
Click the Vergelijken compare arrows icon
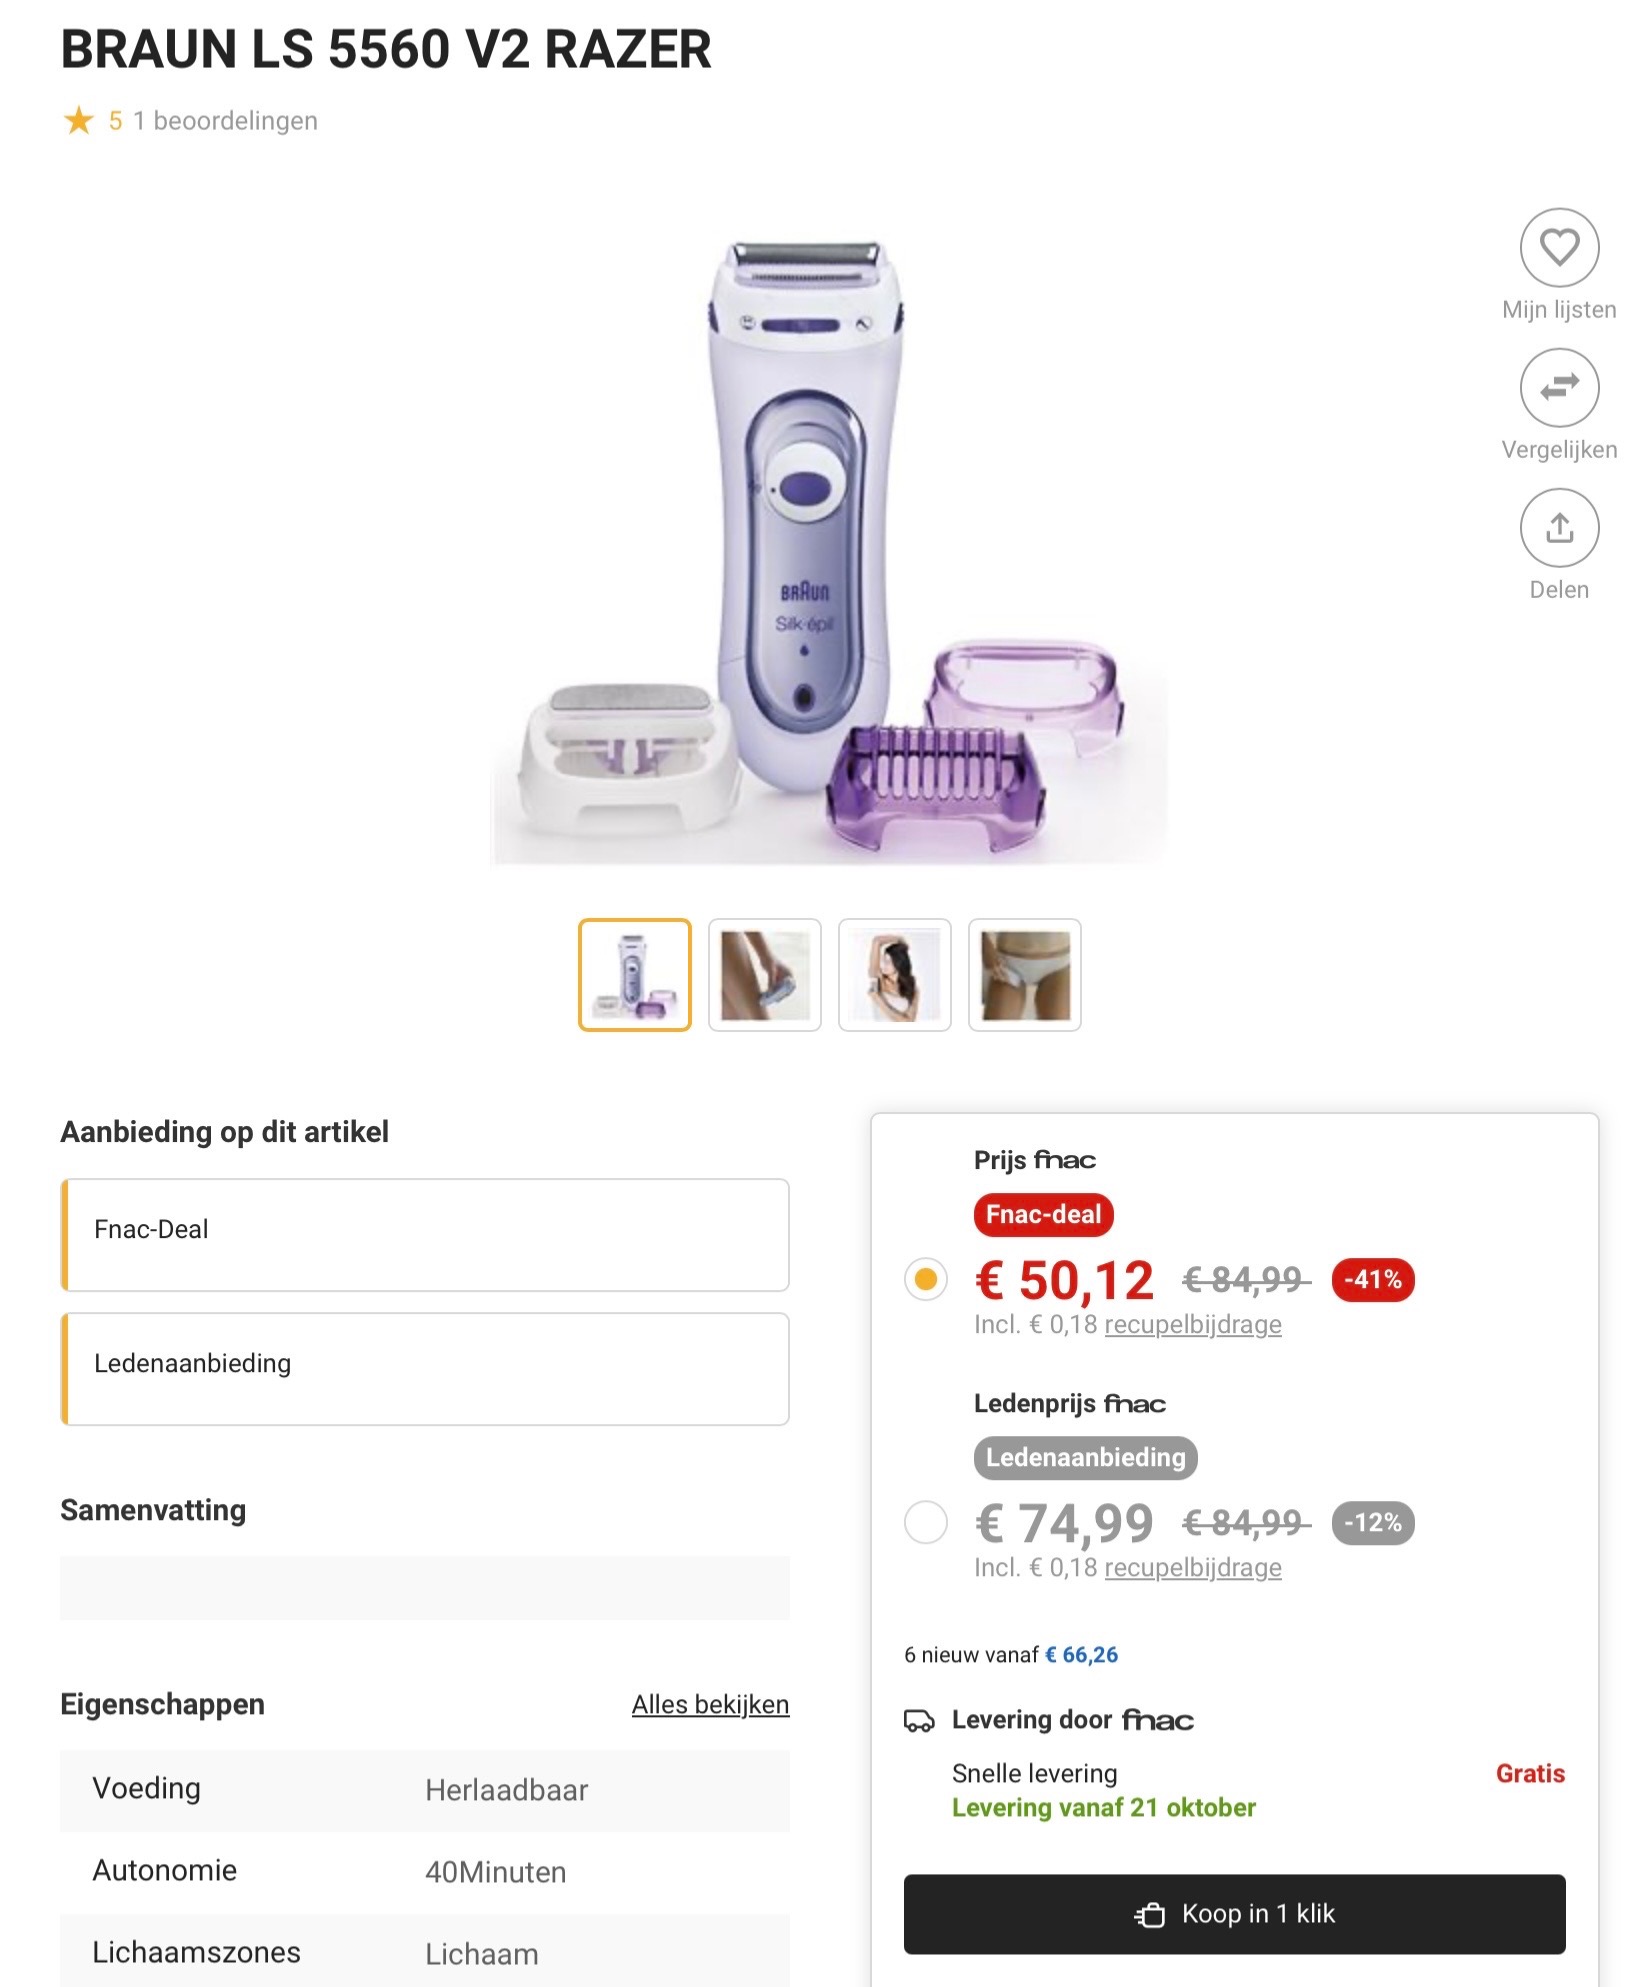click(x=1558, y=387)
